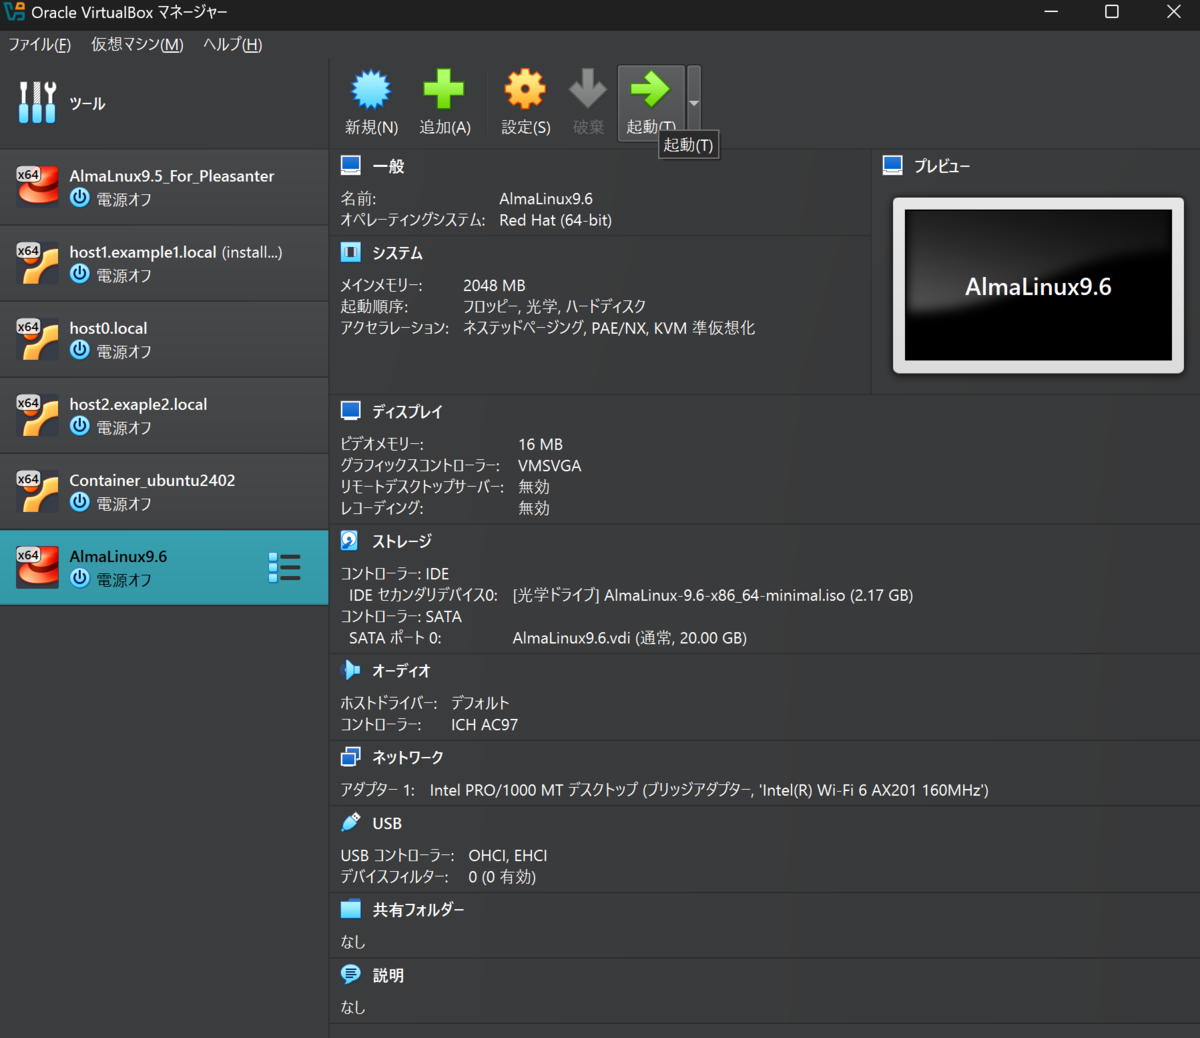This screenshot has width=1200, height=1038.
Task: Click the Description (説明) speech bubble icon
Action: pyautogui.click(x=351, y=974)
